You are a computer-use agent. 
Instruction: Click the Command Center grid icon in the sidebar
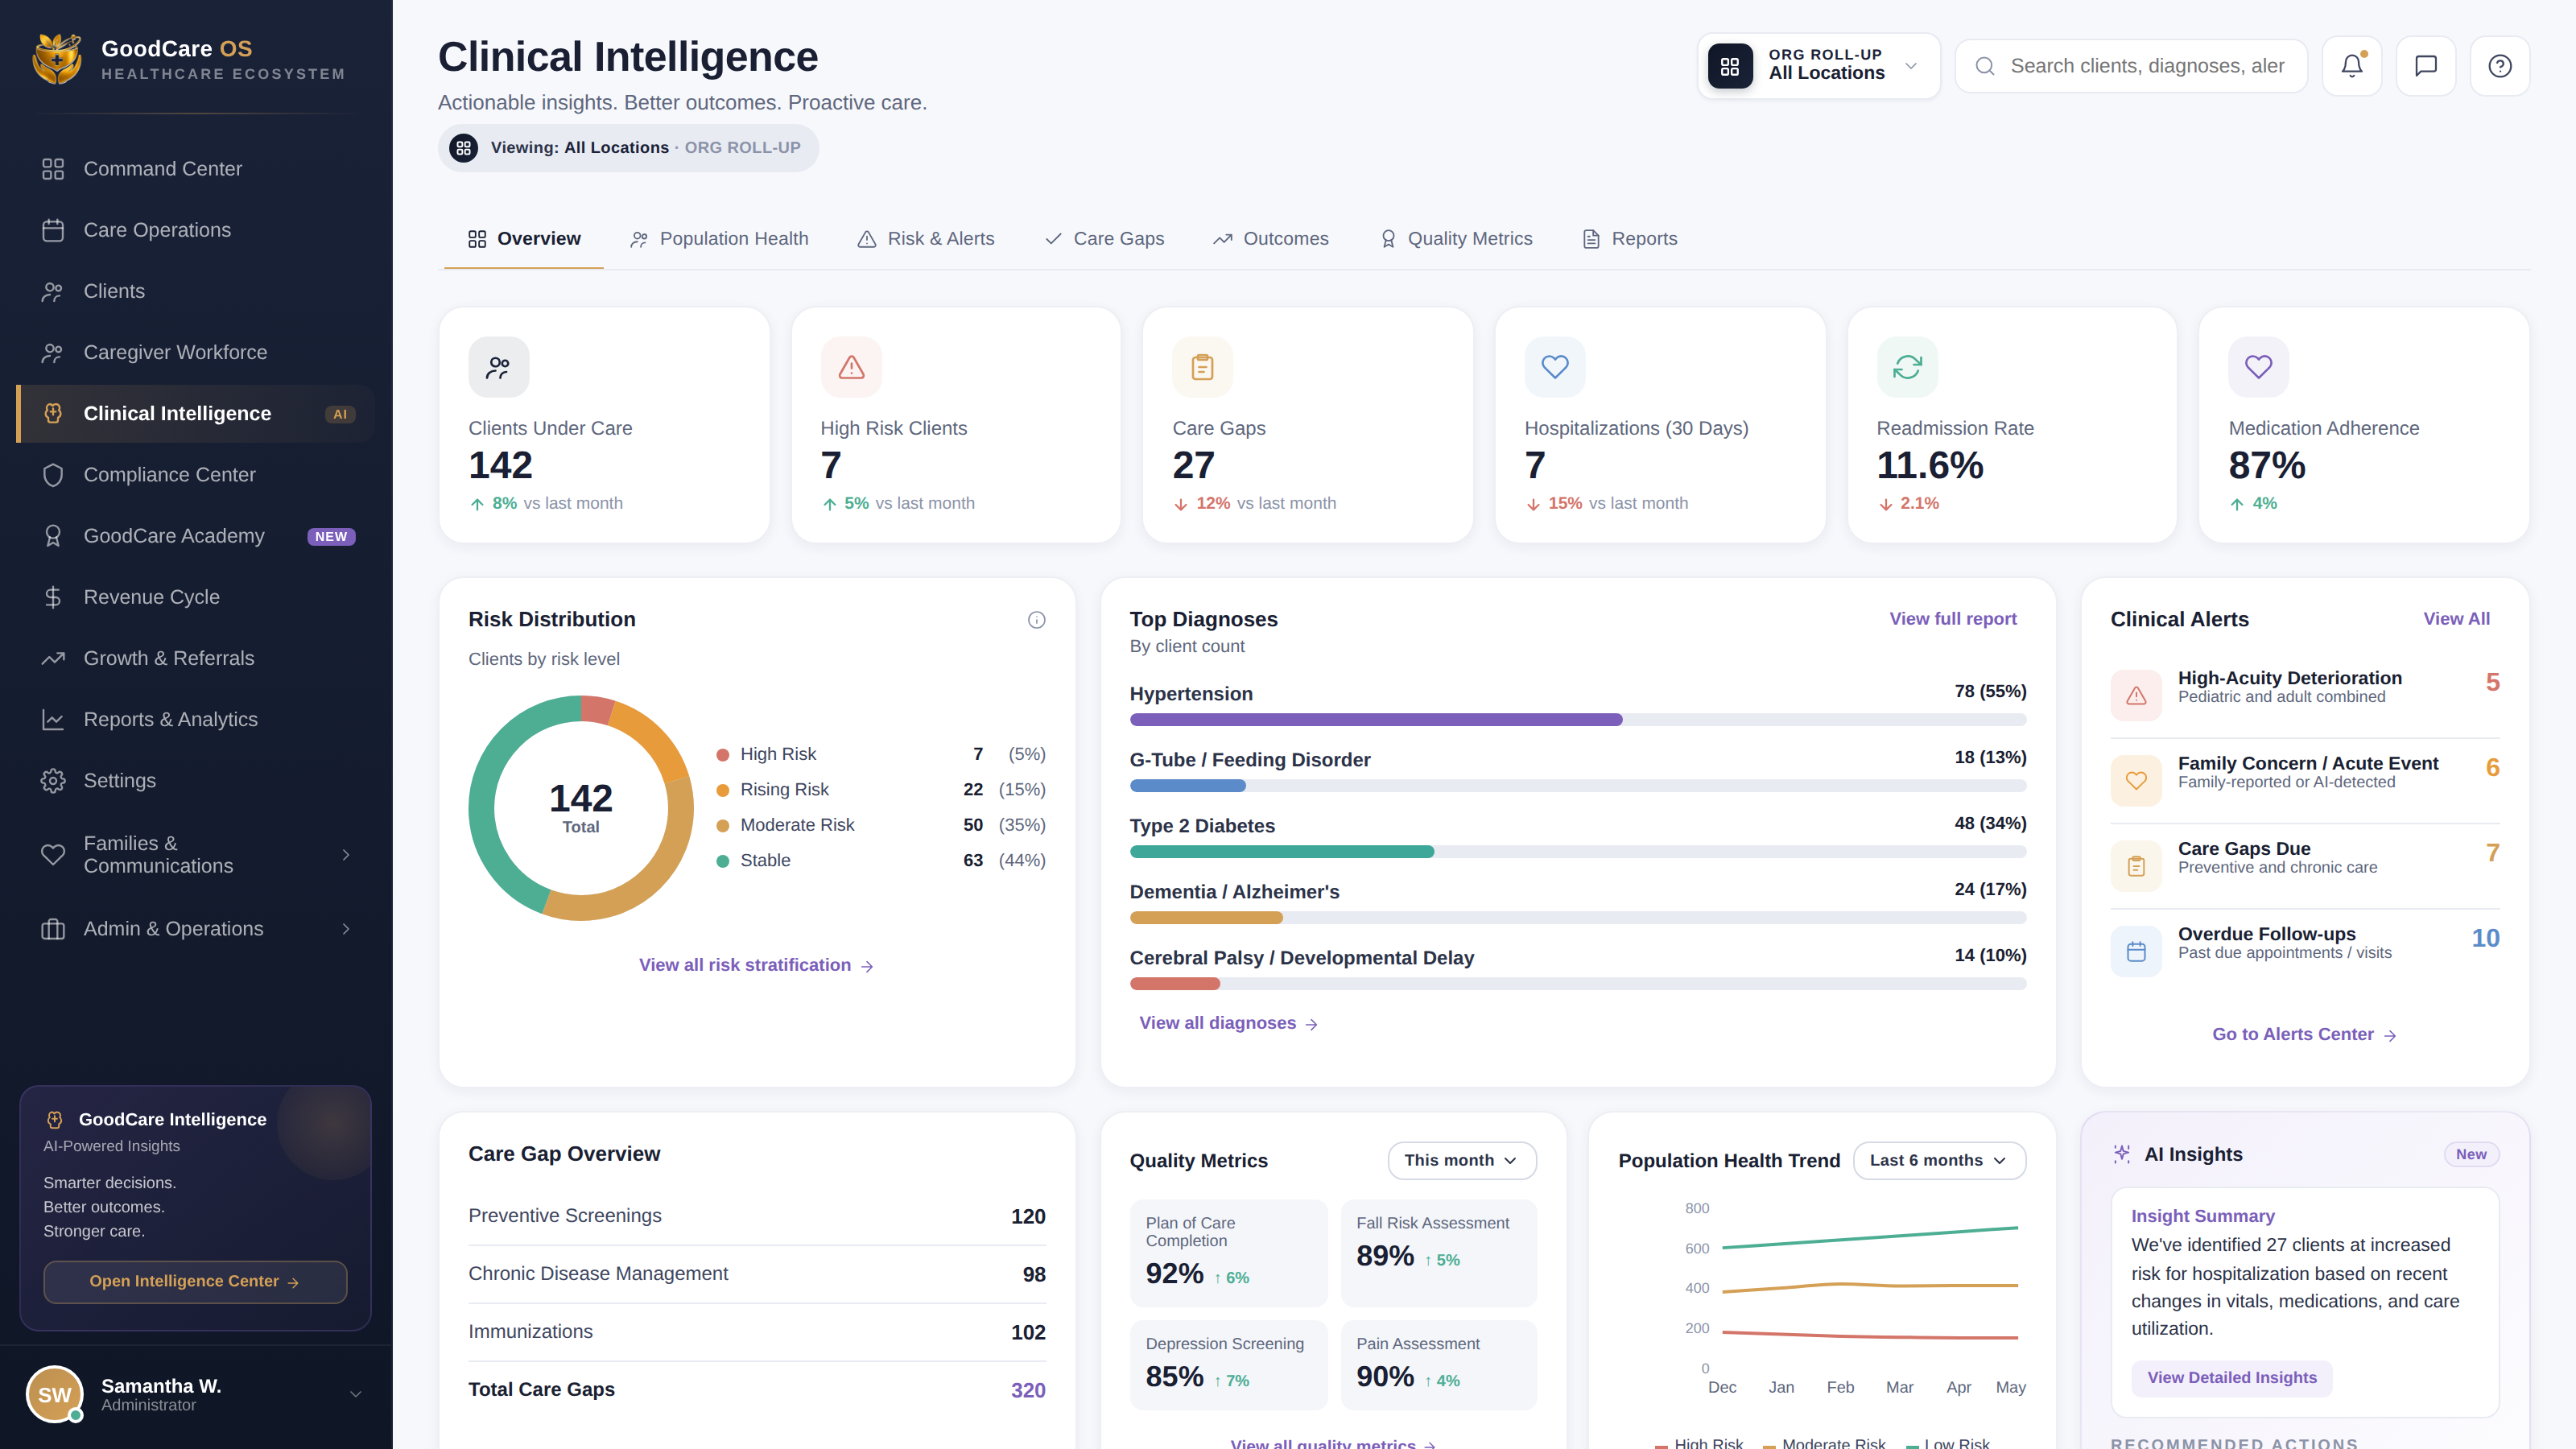coord(53,169)
